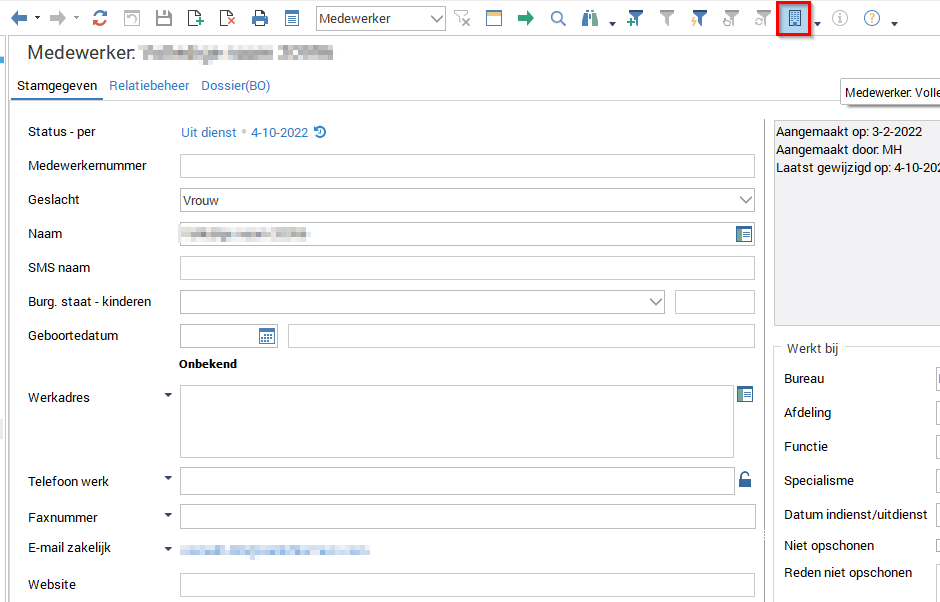This screenshot has width=940, height=602.
Task: Switch to the Relatiebeheer tab
Action: (x=149, y=86)
